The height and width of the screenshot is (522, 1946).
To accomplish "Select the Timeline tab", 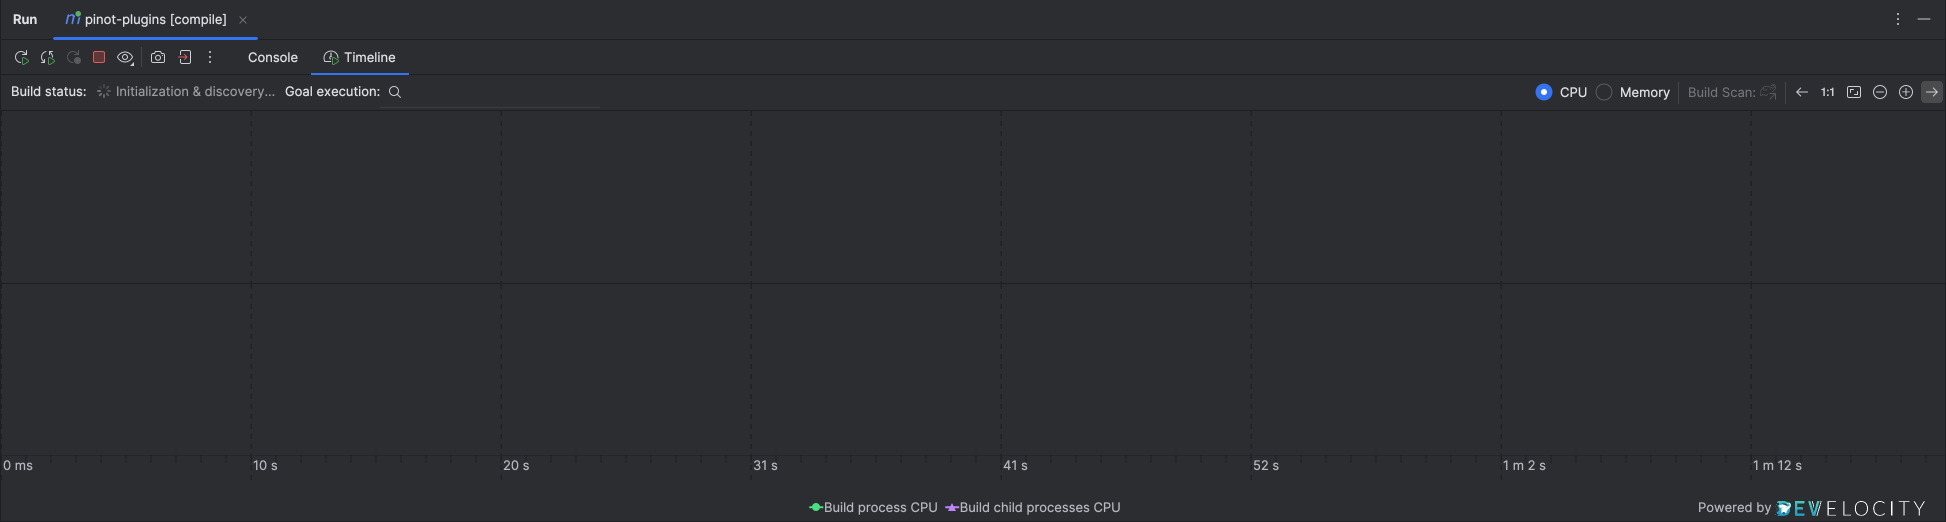I will pos(360,58).
